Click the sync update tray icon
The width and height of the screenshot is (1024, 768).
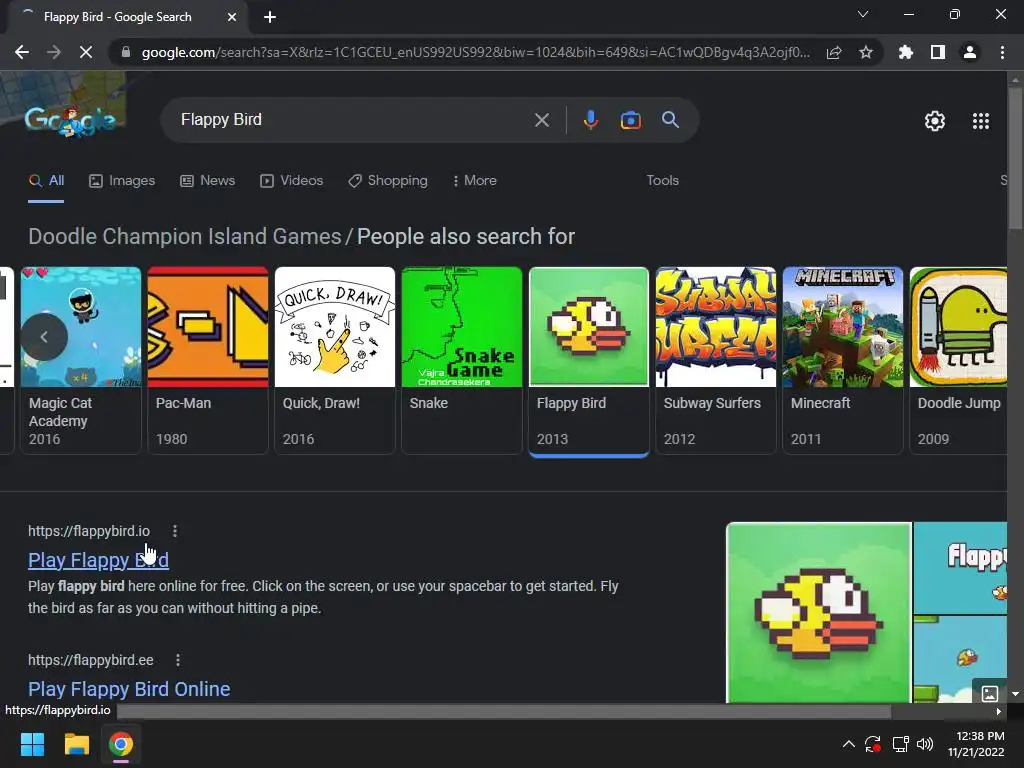pyautogui.click(x=872, y=744)
